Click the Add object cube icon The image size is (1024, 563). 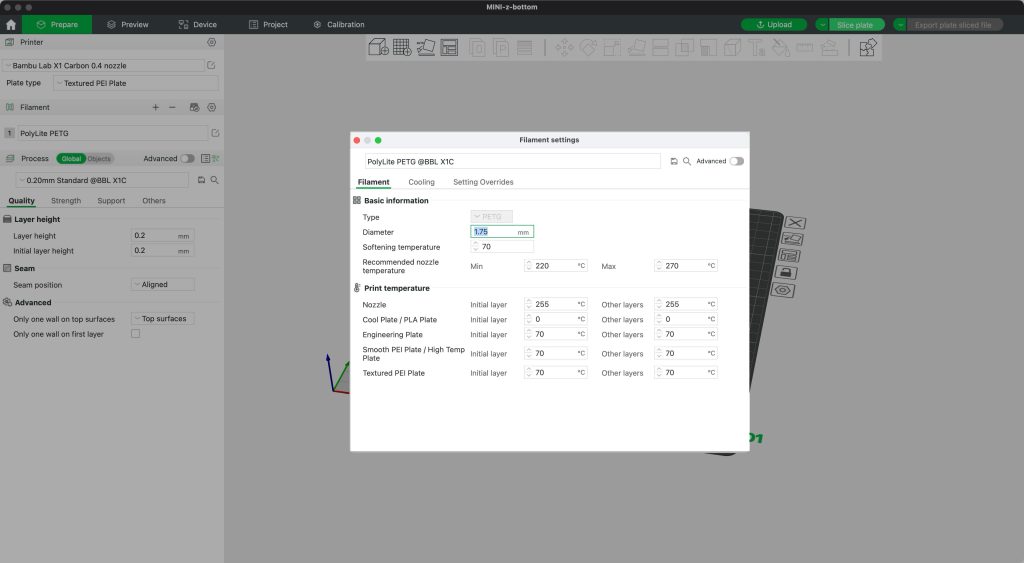click(x=378, y=47)
